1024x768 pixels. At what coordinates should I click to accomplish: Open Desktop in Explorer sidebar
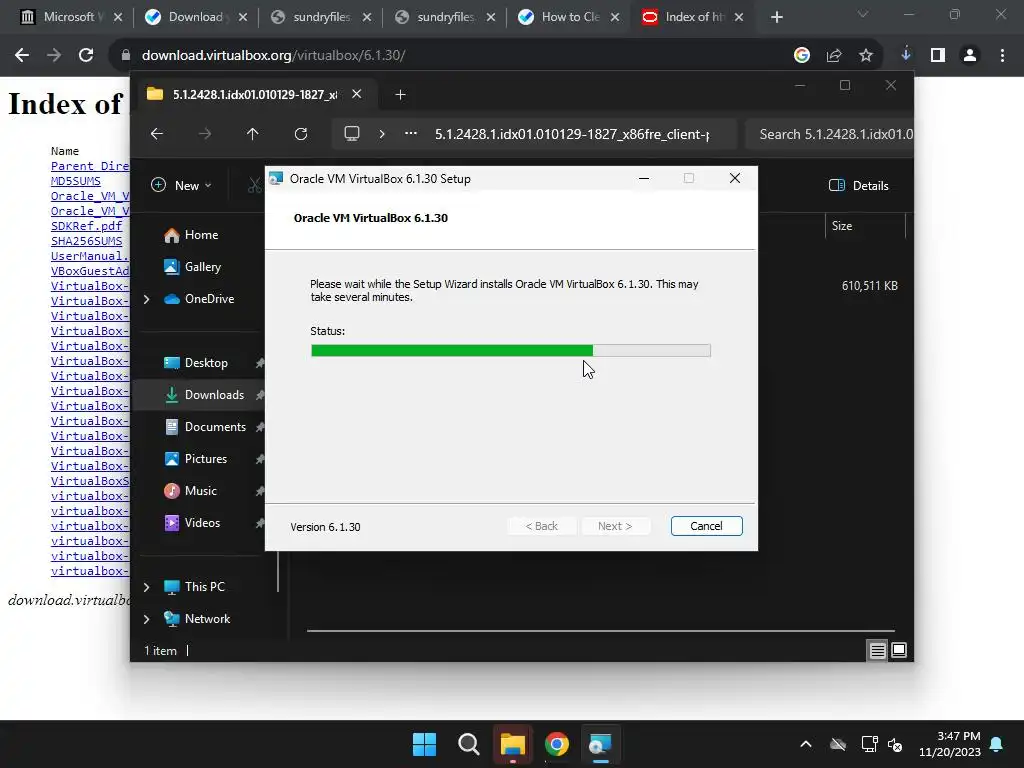196,363
